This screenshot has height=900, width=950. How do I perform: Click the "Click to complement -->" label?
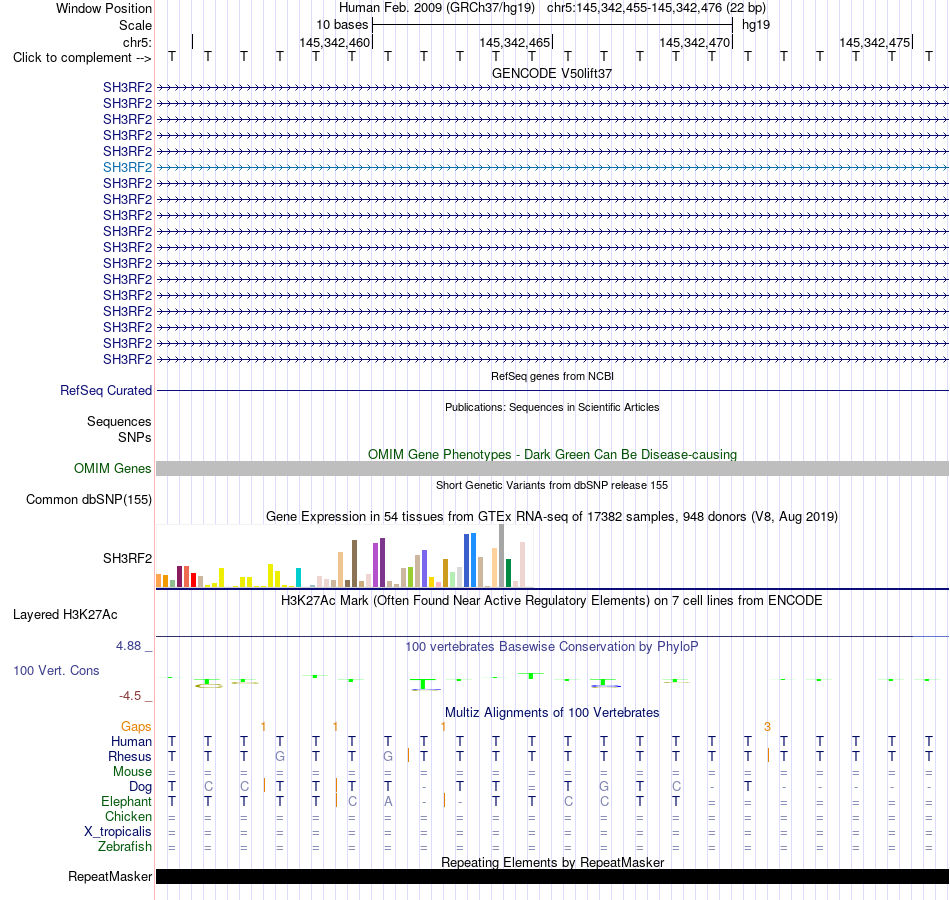point(82,58)
